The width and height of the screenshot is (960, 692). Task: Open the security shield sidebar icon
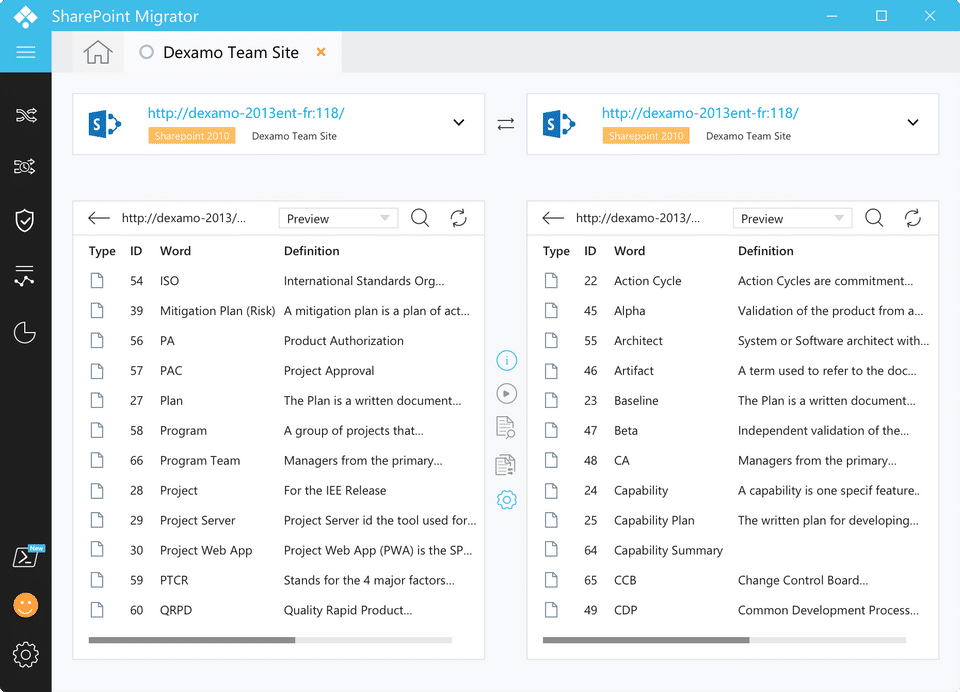25,220
